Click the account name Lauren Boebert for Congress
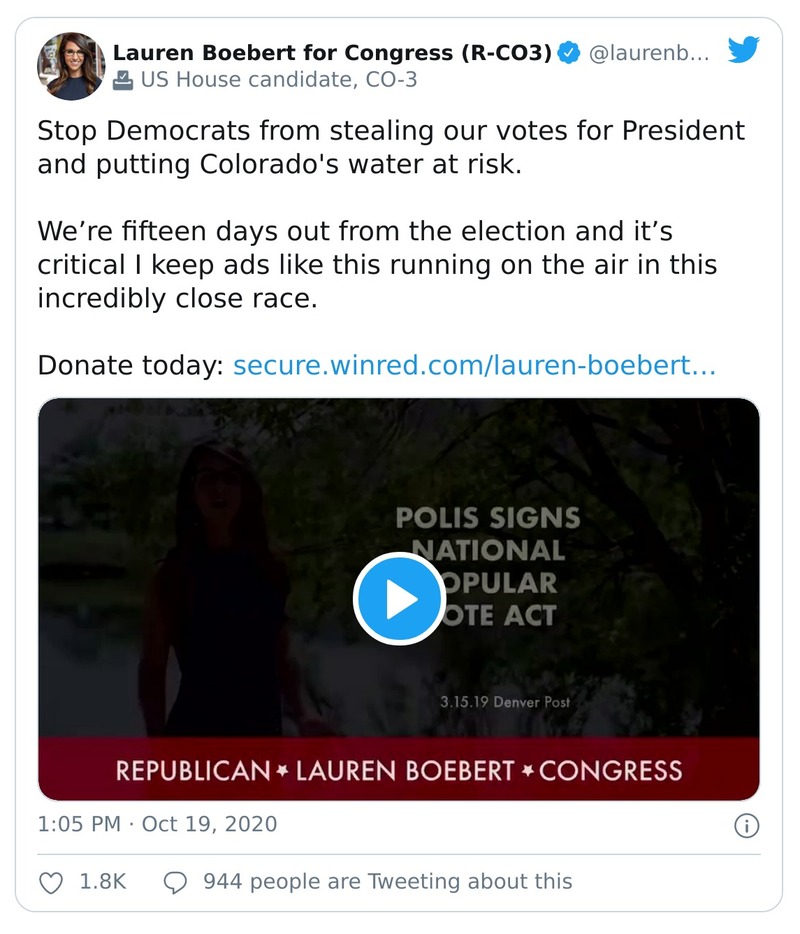The width and height of the screenshot is (800, 934). (332, 53)
